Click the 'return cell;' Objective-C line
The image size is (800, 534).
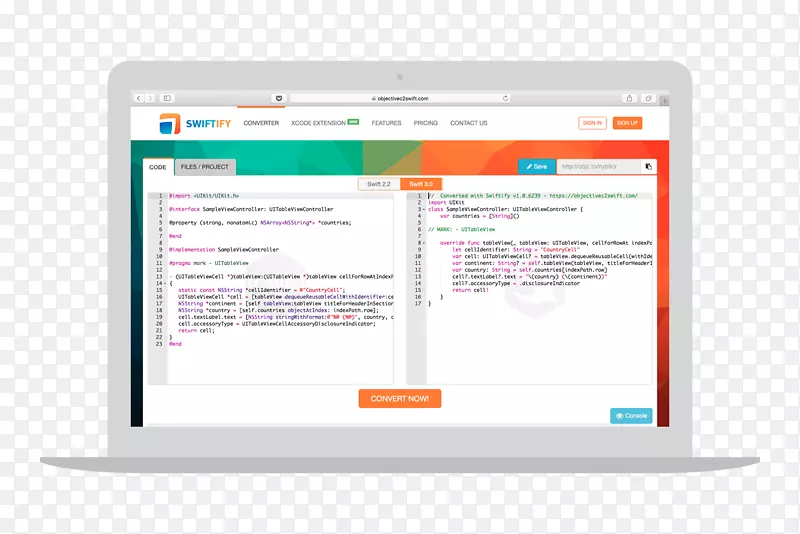point(196,330)
